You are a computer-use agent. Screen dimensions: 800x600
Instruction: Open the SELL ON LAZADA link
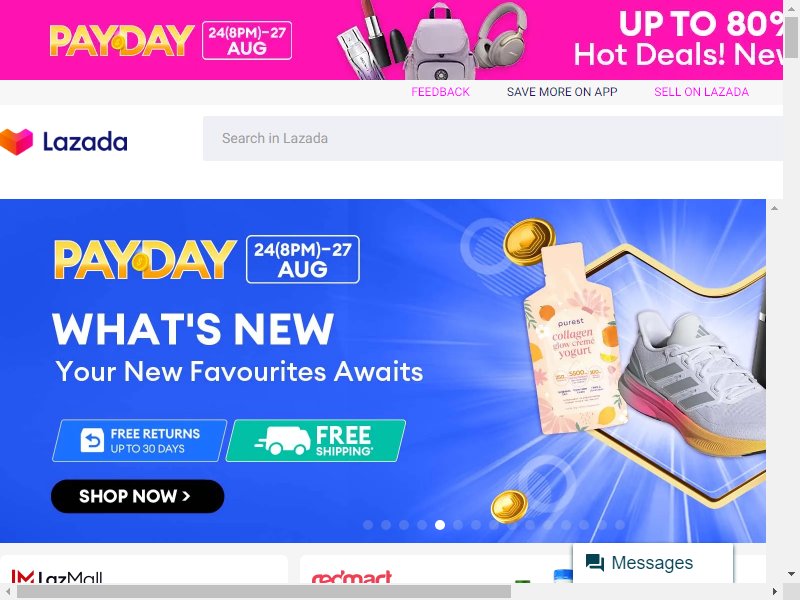click(x=702, y=92)
